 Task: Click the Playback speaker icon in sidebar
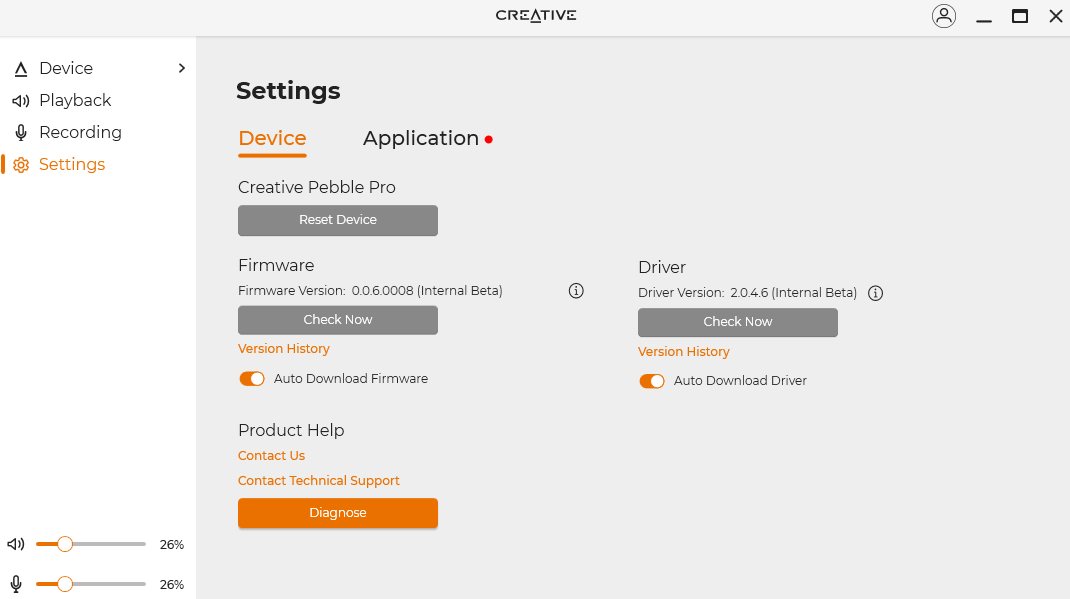click(21, 101)
